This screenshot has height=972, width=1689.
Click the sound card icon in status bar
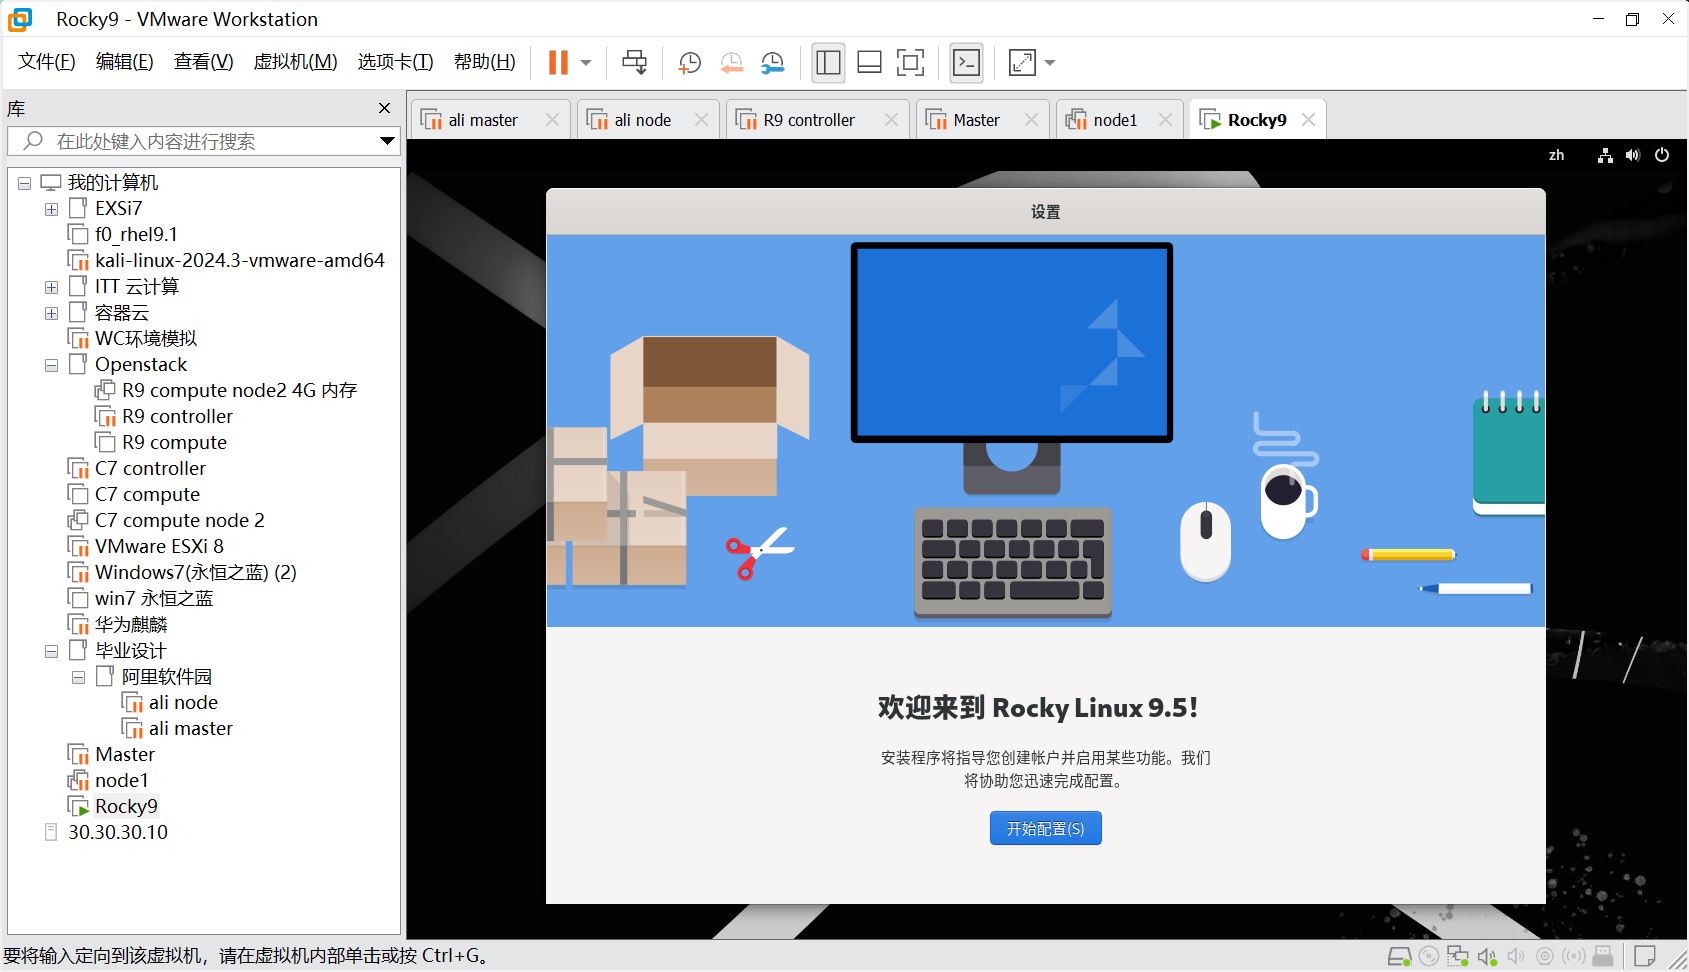1487,956
